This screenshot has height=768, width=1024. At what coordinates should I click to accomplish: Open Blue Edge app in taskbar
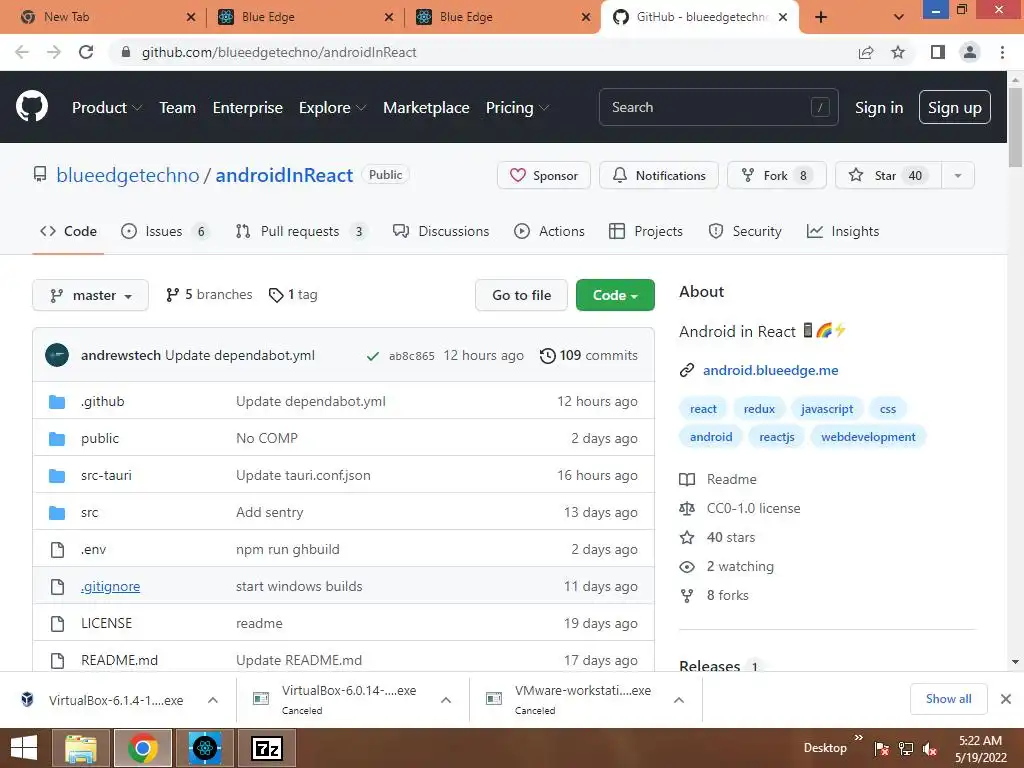(x=205, y=748)
